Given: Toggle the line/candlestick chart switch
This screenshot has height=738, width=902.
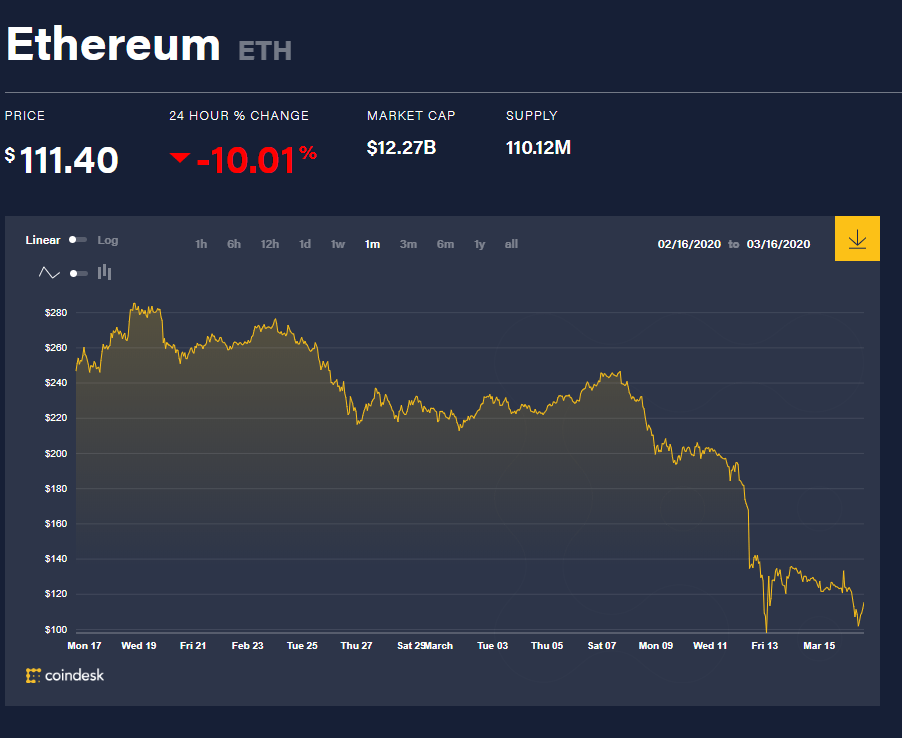Looking at the screenshot, I should click(x=78, y=273).
